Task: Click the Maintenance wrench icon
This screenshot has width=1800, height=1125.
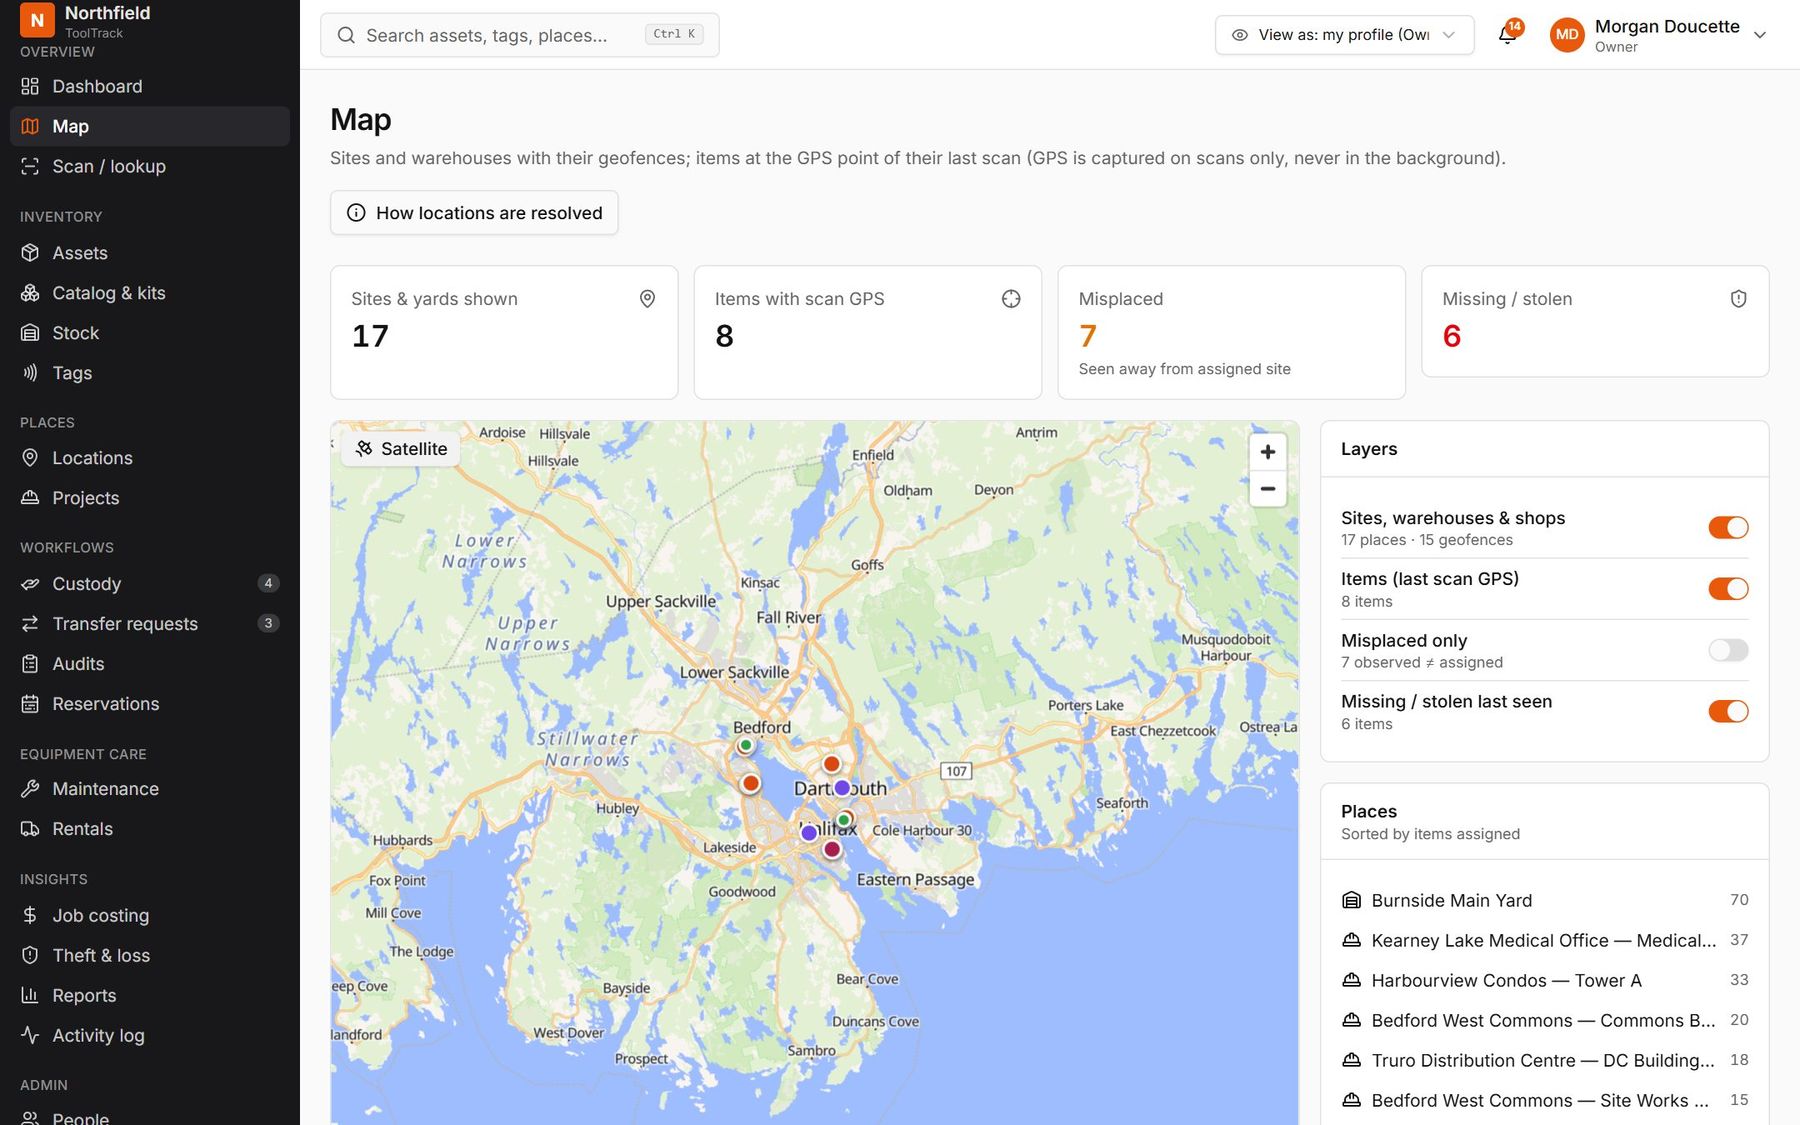Action: click(30, 789)
